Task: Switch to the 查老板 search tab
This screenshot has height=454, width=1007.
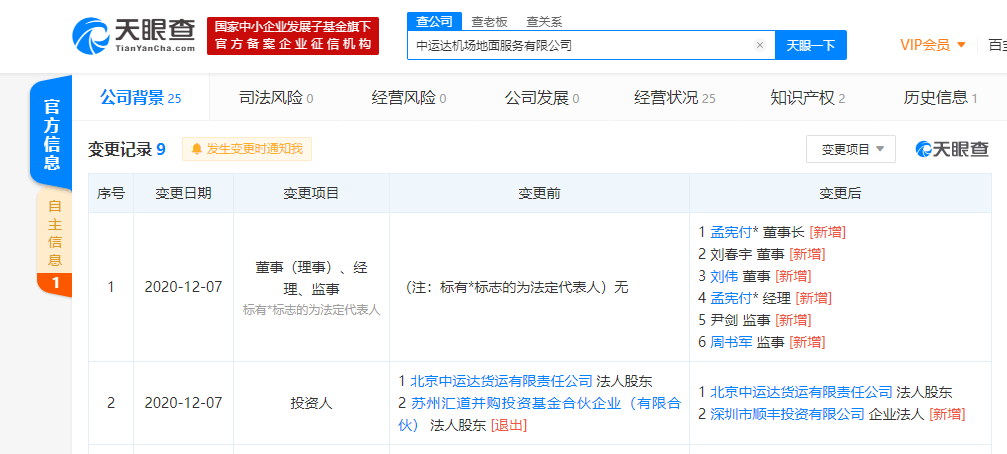Action: (489, 22)
